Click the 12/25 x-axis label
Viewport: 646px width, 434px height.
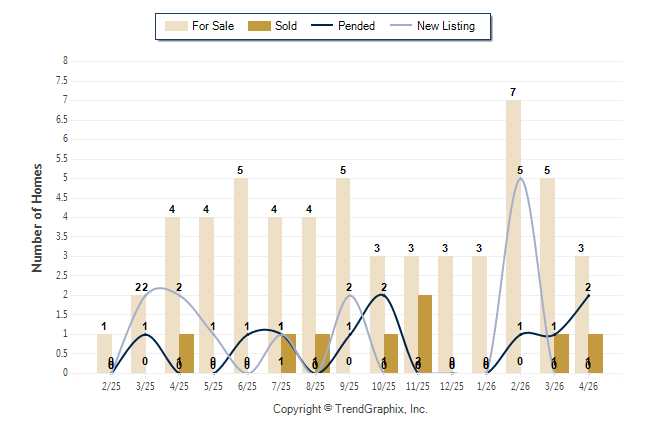coord(452,386)
